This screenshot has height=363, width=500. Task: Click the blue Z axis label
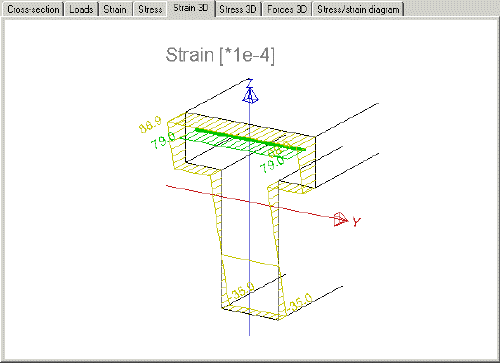250,83
